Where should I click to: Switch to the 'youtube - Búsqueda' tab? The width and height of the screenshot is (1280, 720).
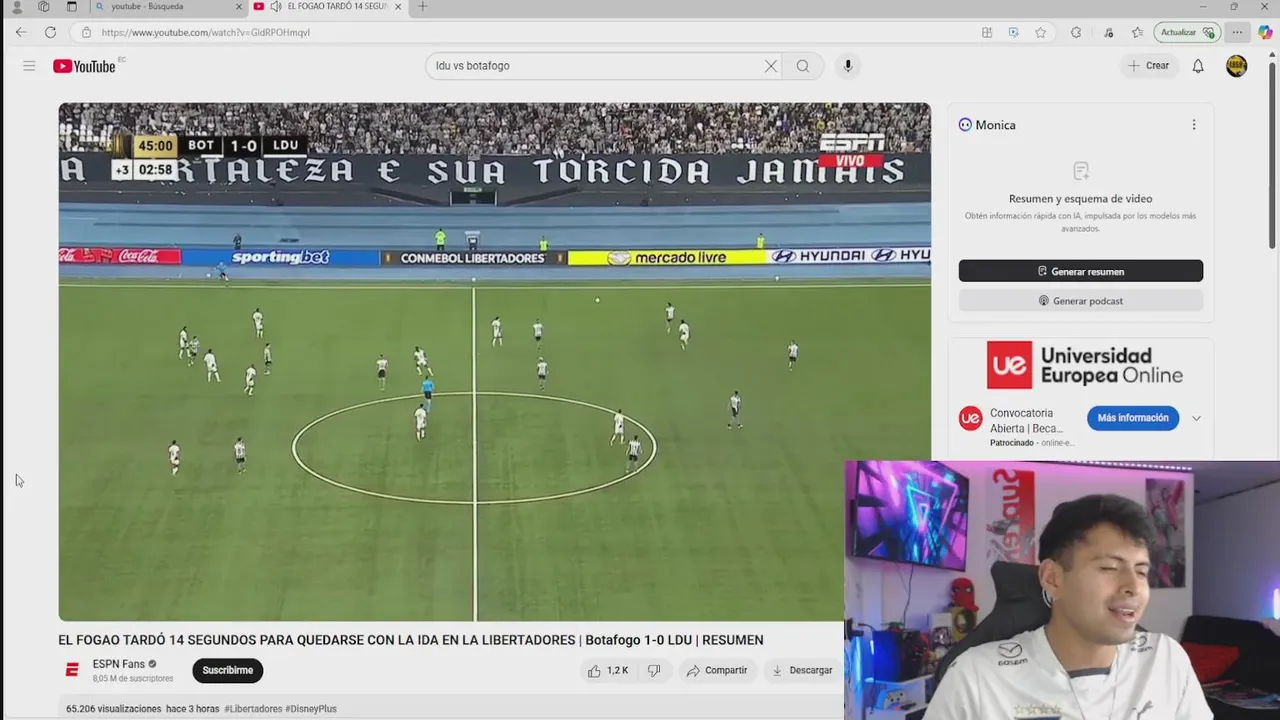point(168,7)
